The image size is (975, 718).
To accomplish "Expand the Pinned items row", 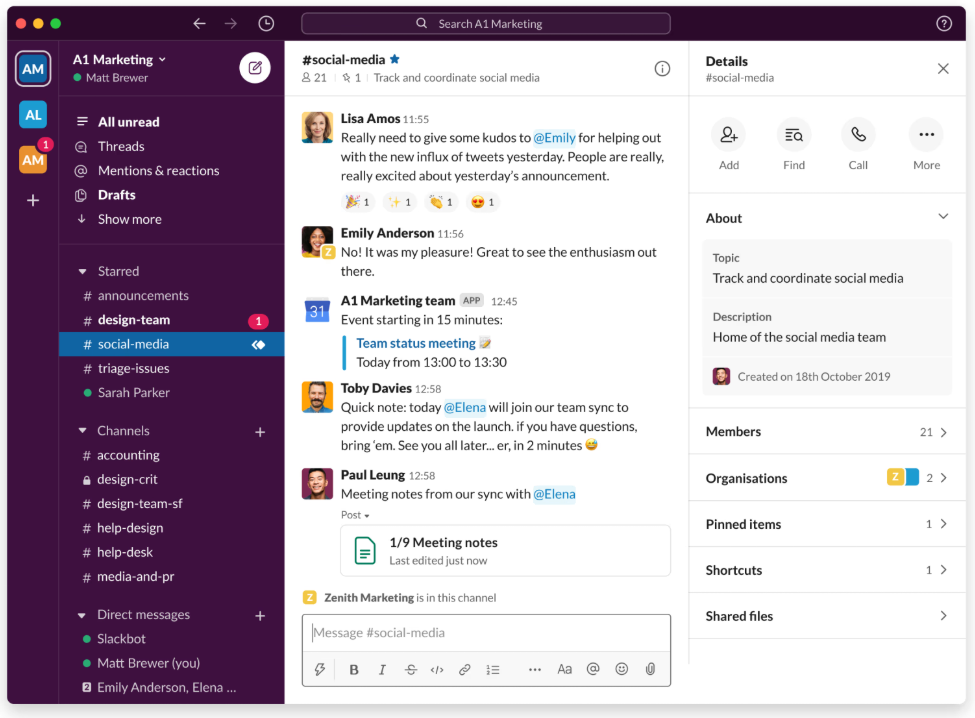I will 827,524.
